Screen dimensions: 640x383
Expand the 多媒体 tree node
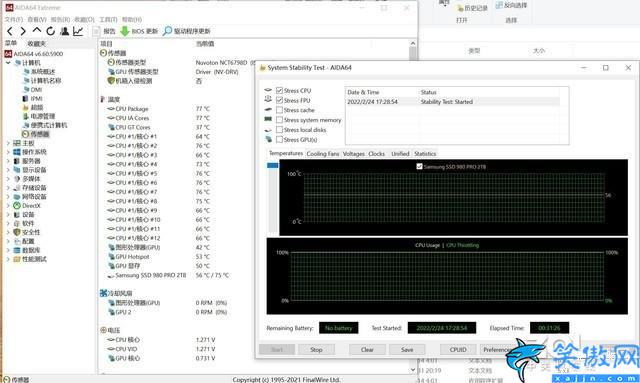click(8, 179)
